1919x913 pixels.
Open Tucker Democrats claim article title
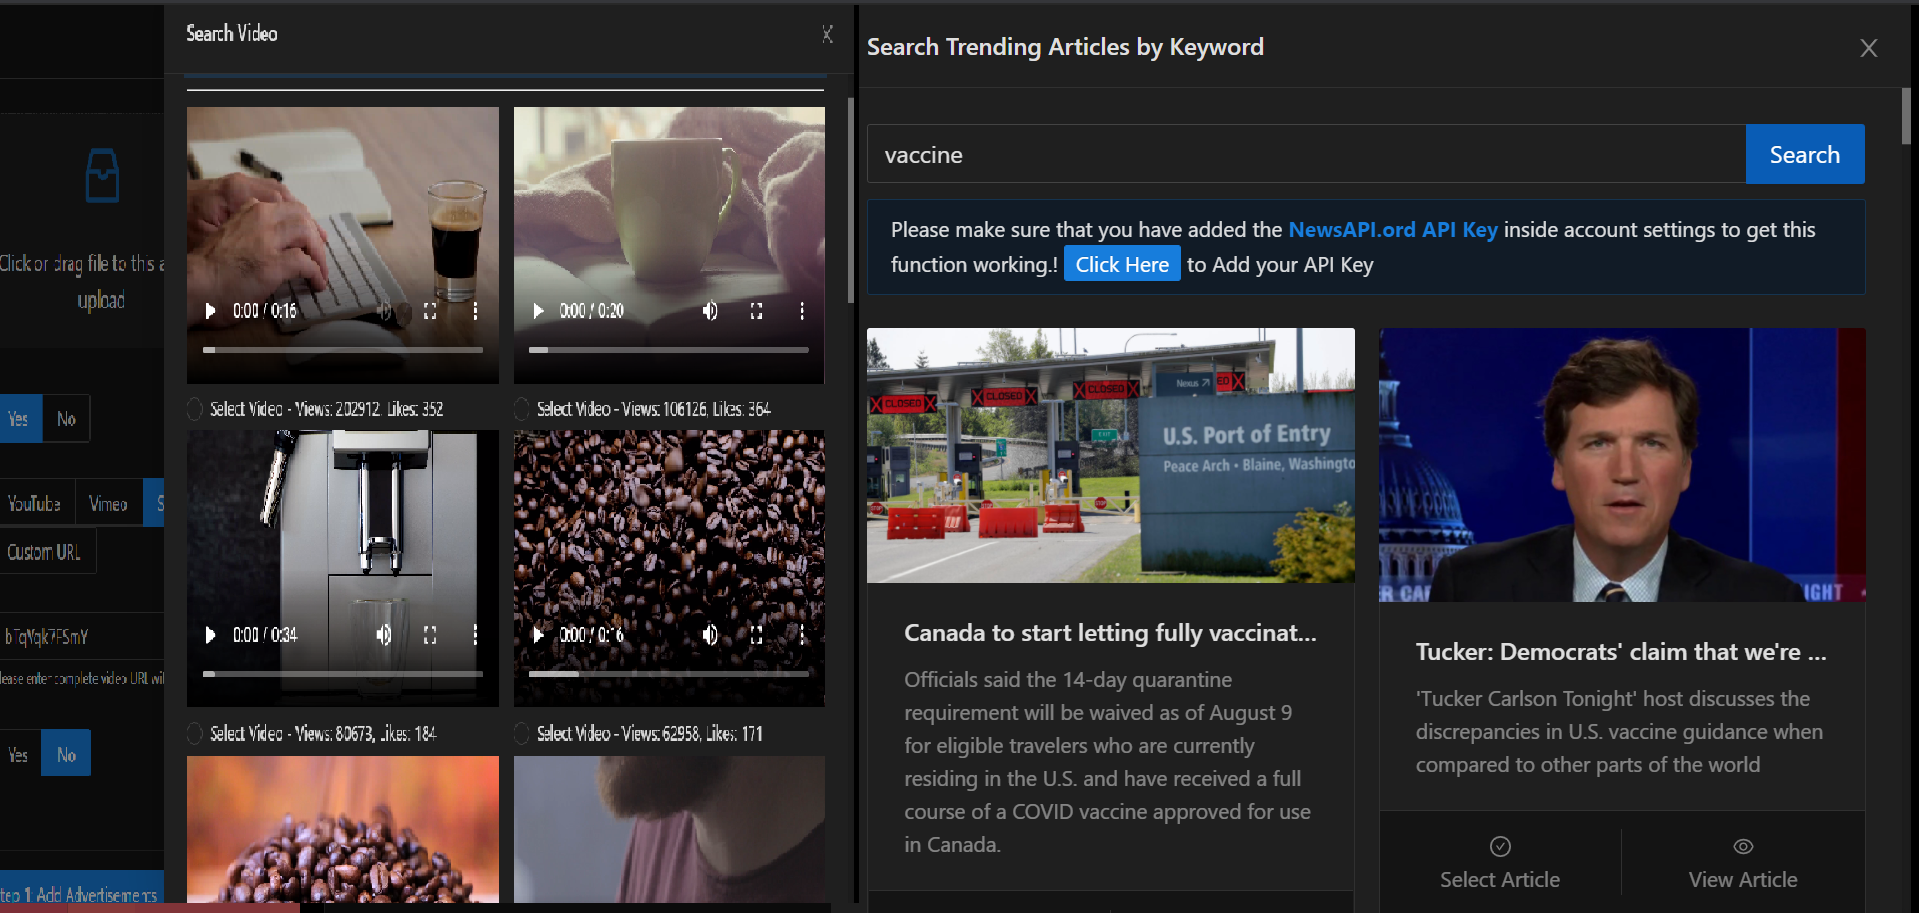pyautogui.click(x=1621, y=652)
